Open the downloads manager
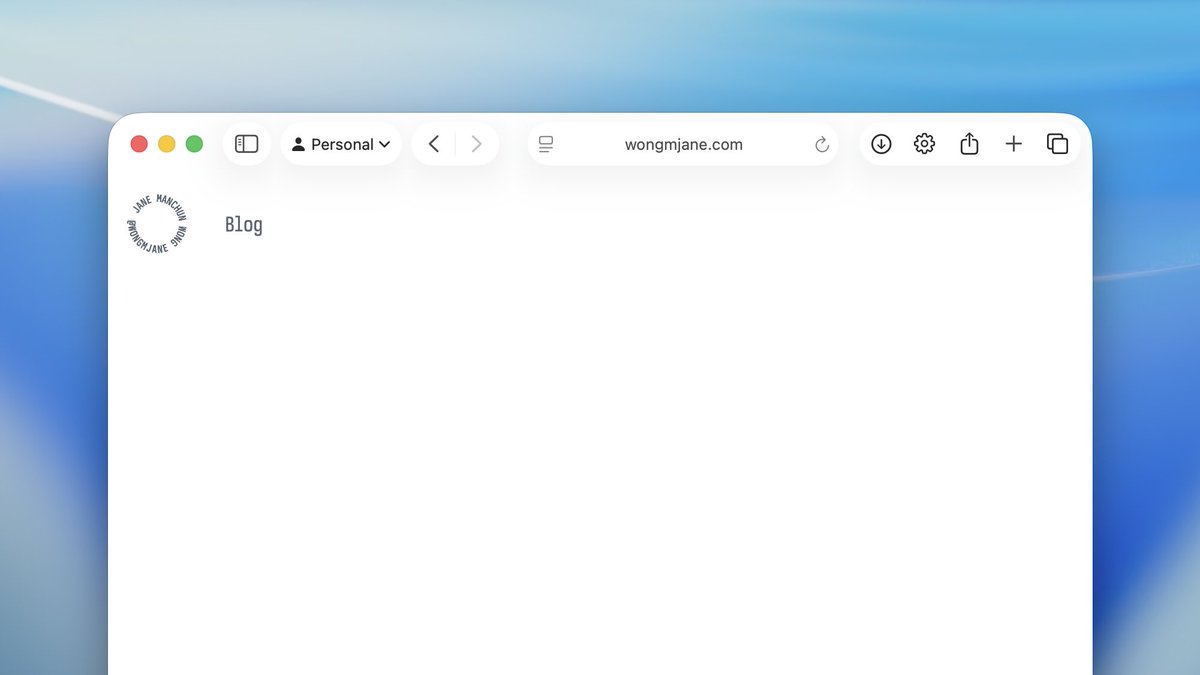1200x675 pixels. (881, 143)
